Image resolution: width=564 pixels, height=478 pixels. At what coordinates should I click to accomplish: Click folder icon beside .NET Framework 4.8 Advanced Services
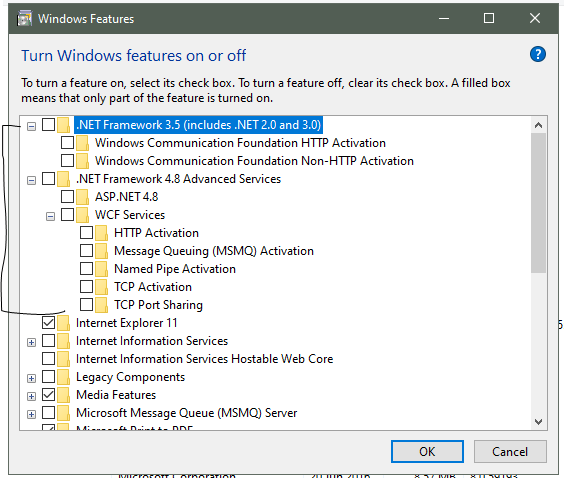point(64,179)
